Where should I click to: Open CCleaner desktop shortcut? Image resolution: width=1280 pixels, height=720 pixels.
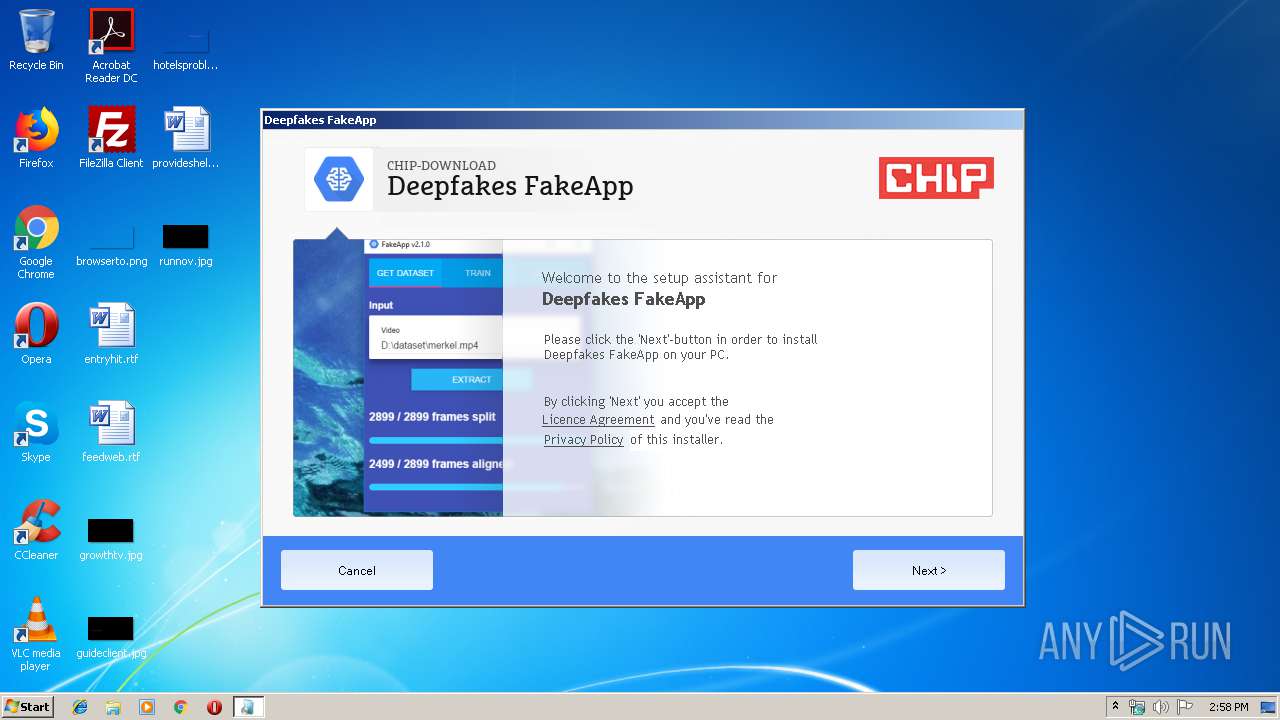(36, 530)
